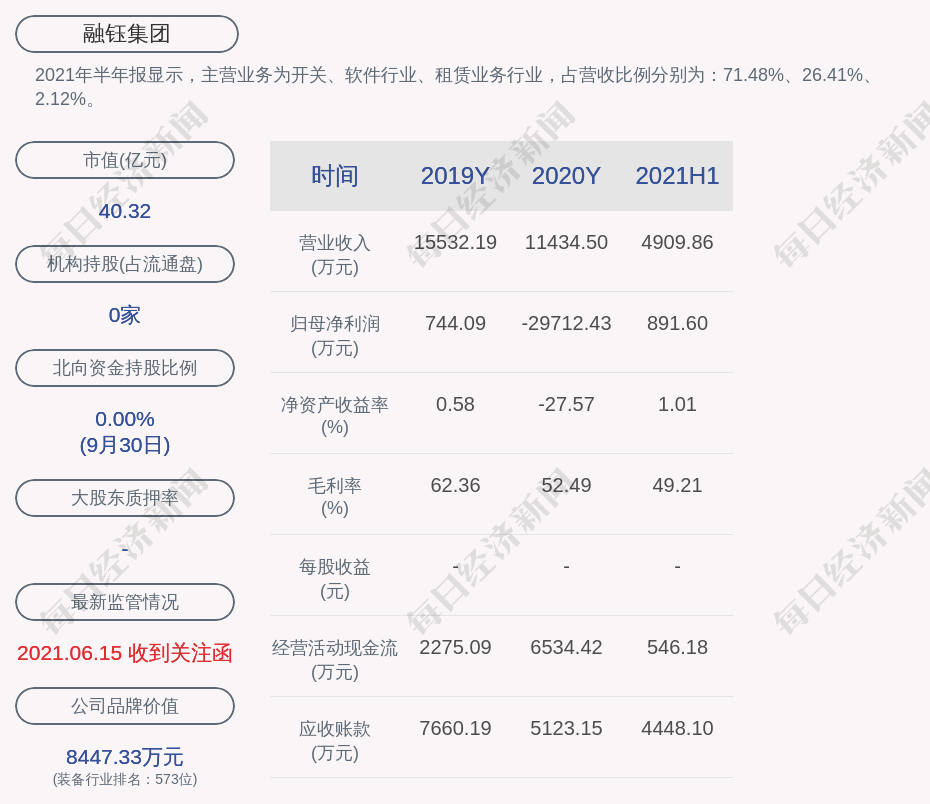The height and width of the screenshot is (804, 930).
Task: Click the red 2021.06.15 收到关注函 notice
Action: tap(125, 653)
